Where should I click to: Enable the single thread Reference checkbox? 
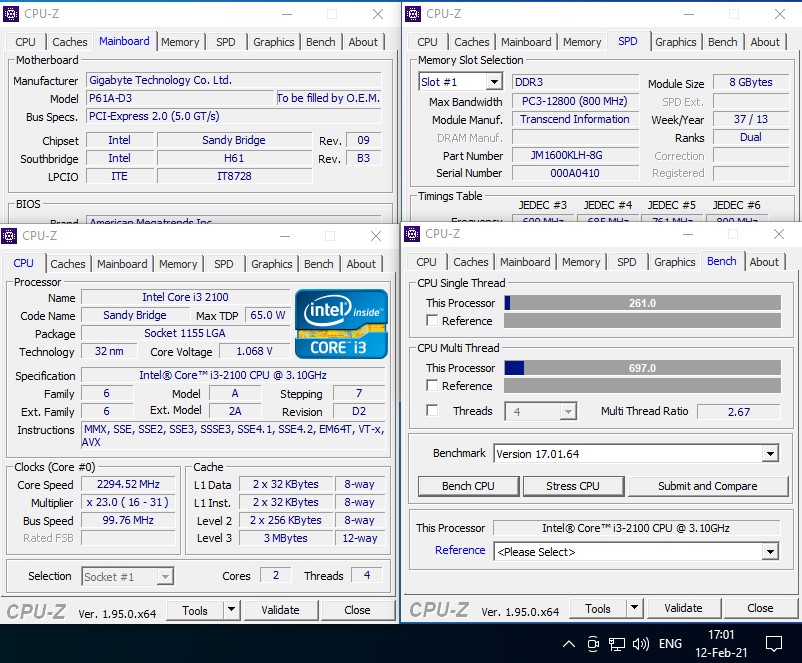click(432, 320)
